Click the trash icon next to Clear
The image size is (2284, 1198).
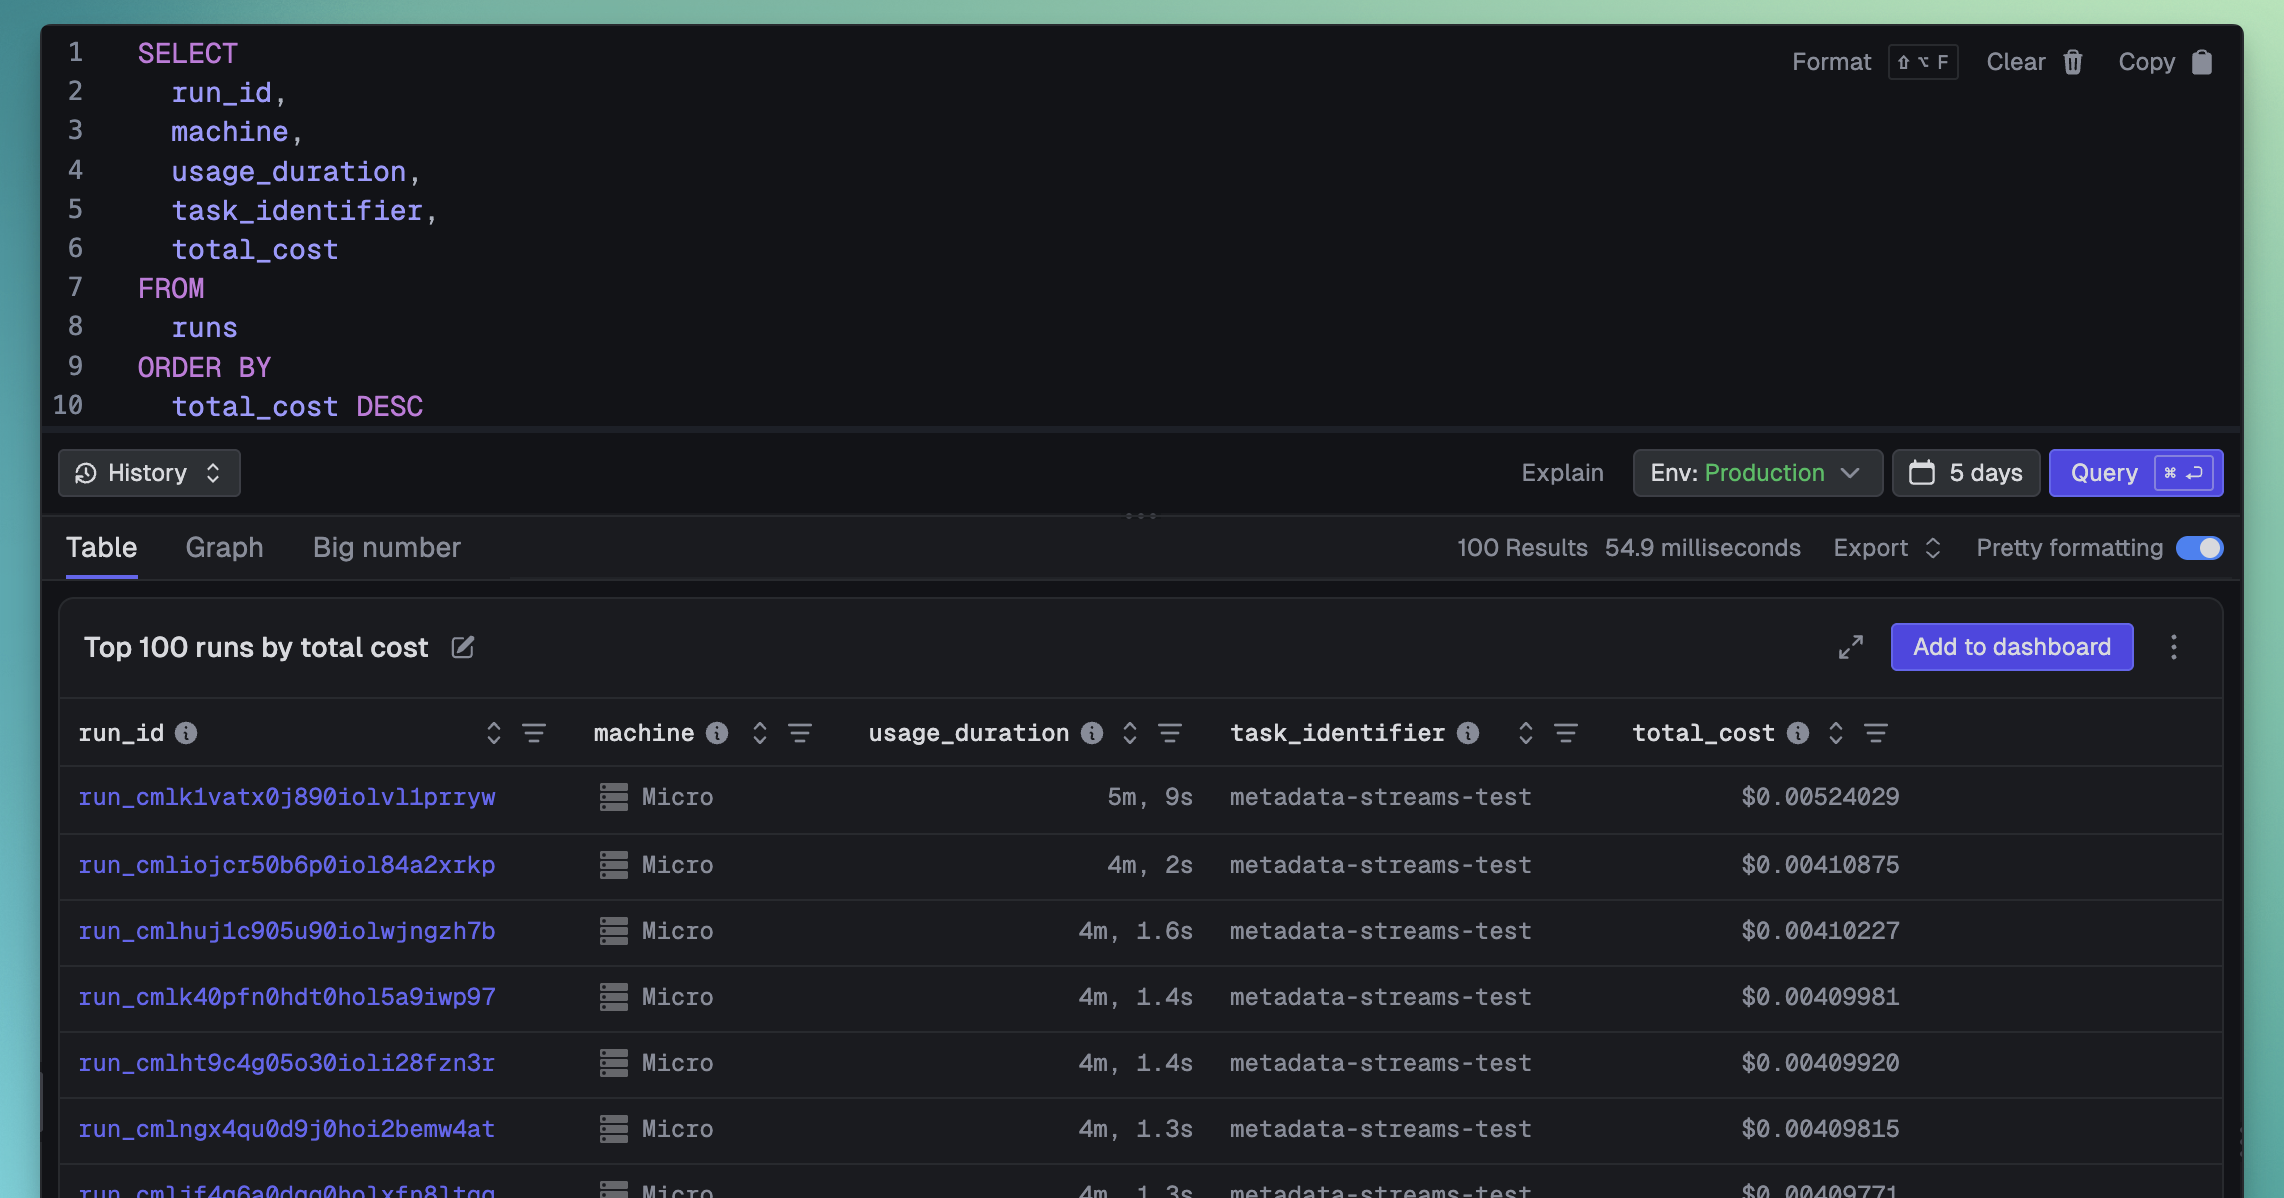pos(2073,62)
